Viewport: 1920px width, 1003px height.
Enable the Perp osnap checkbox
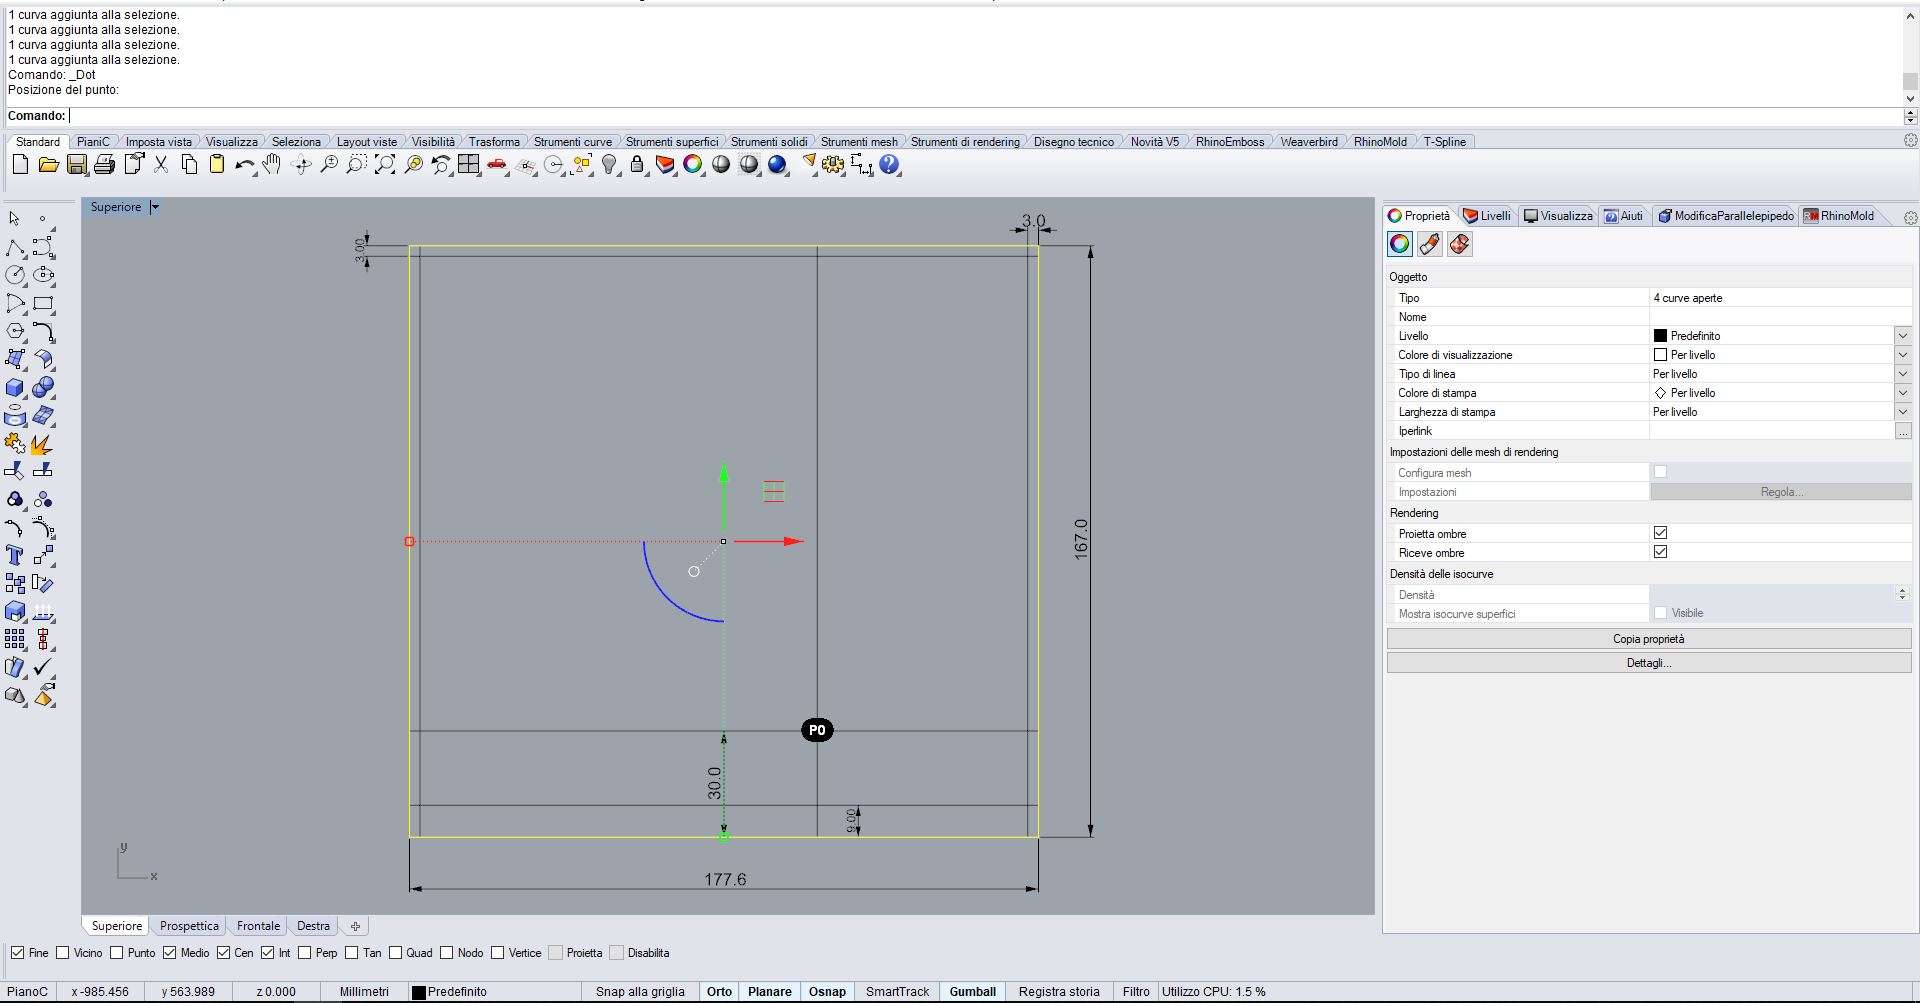[x=305, y=953]
